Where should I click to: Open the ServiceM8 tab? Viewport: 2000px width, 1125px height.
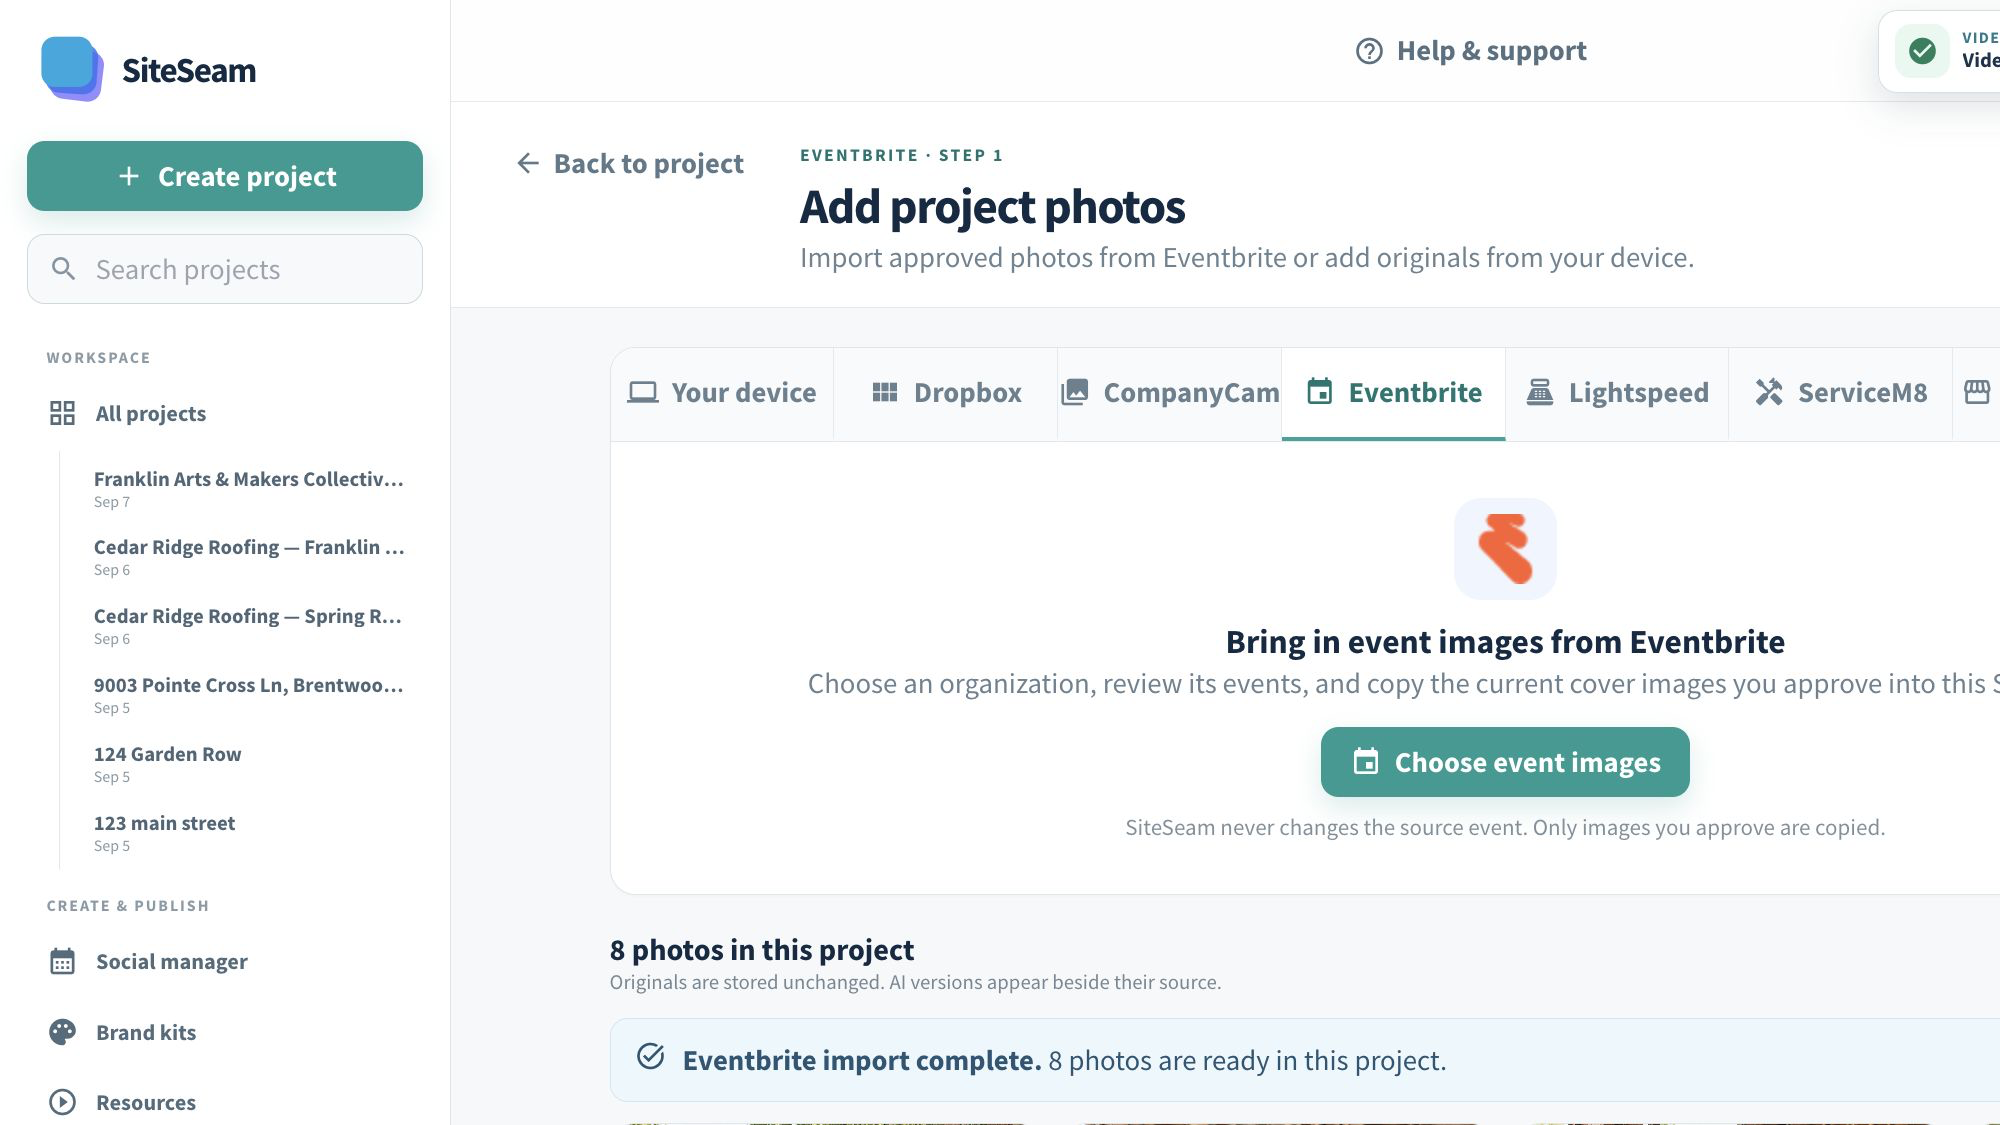(x=1842, y=393)
